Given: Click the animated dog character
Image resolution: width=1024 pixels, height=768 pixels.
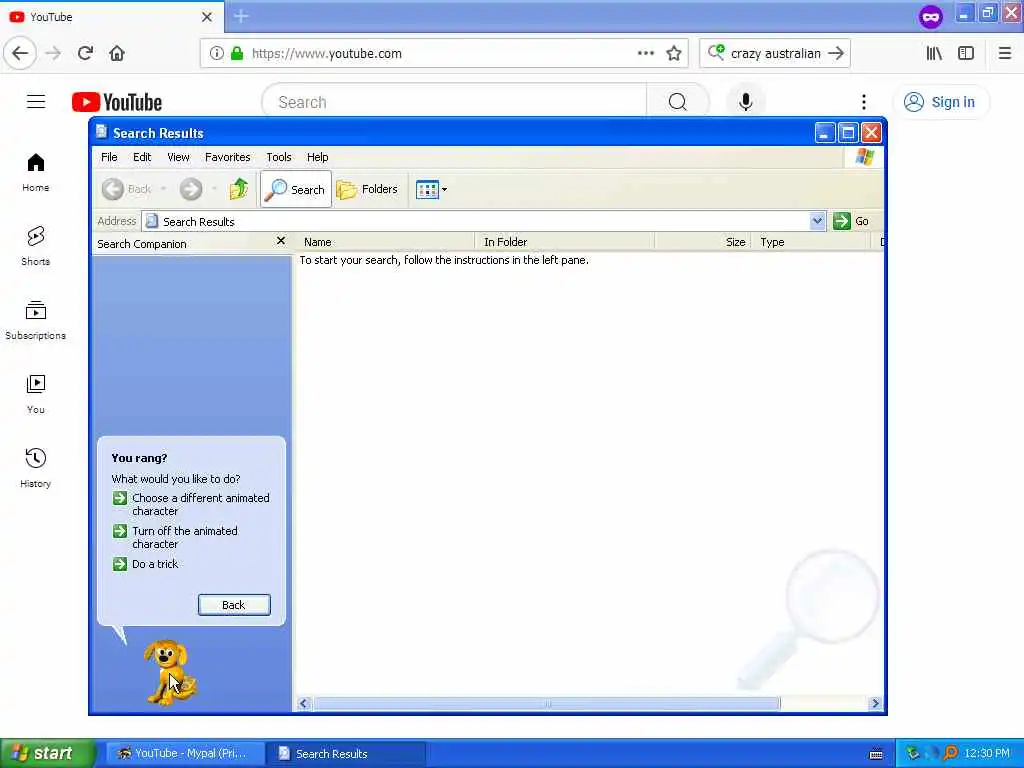Looking at the screenshot, I should point(168,672).
